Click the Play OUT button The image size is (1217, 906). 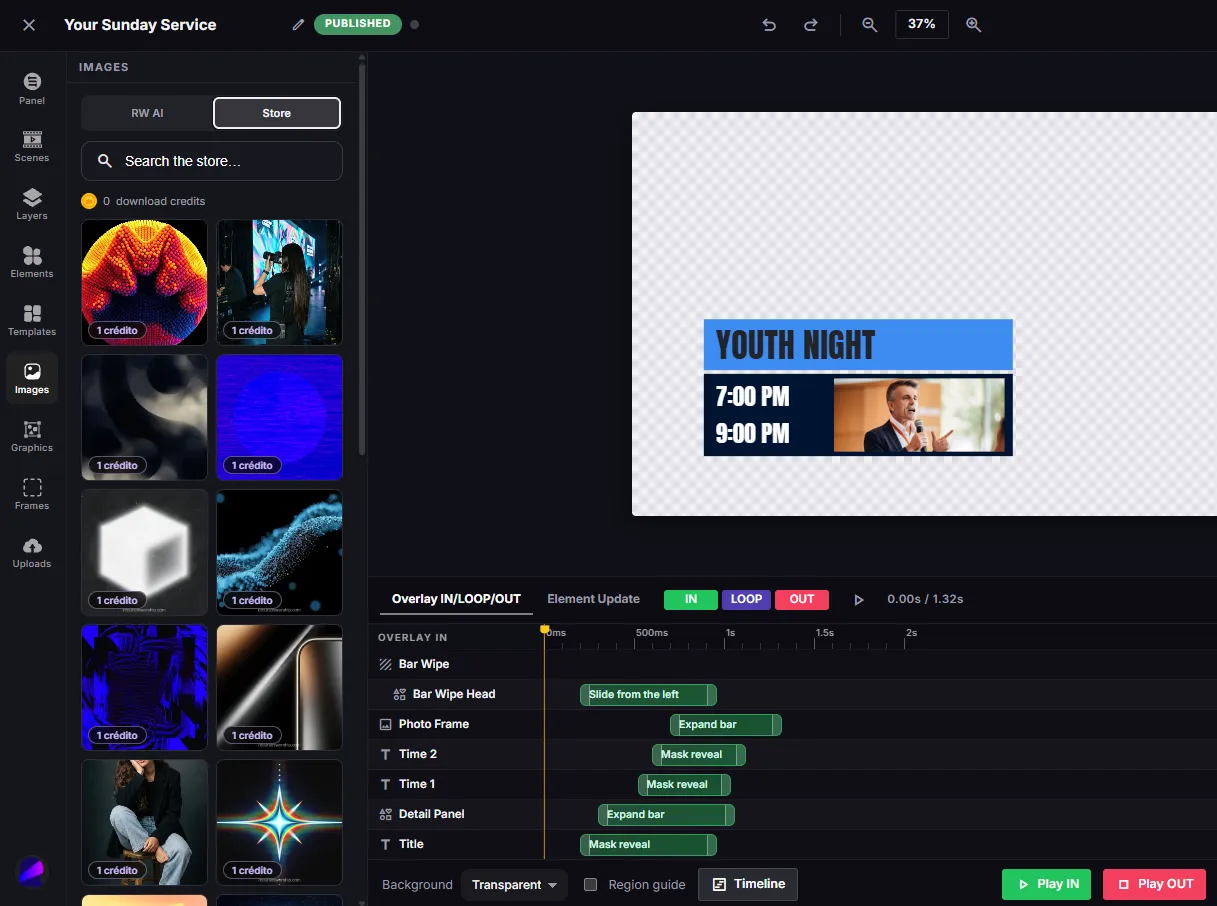1155,884
